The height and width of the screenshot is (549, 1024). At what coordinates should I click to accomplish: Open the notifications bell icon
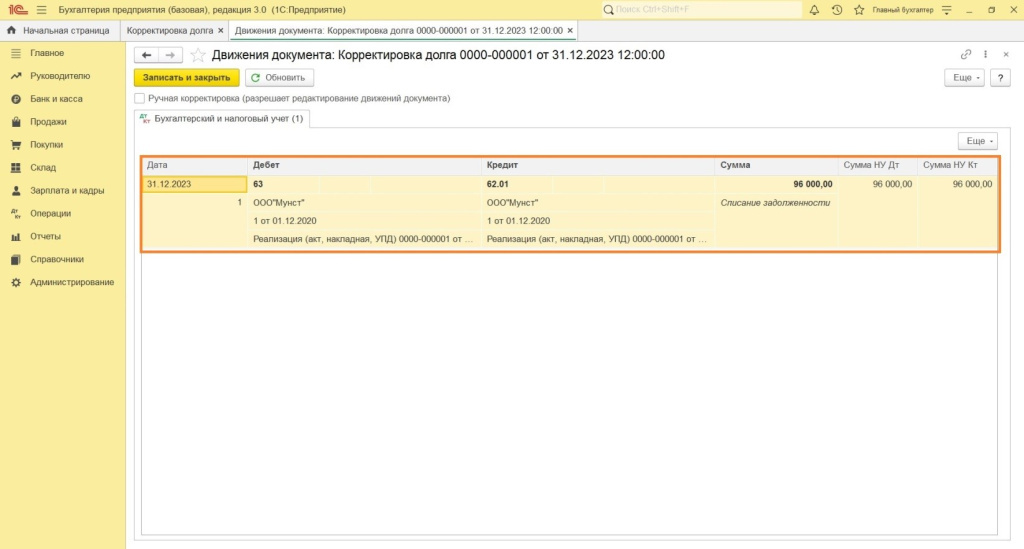814,10
